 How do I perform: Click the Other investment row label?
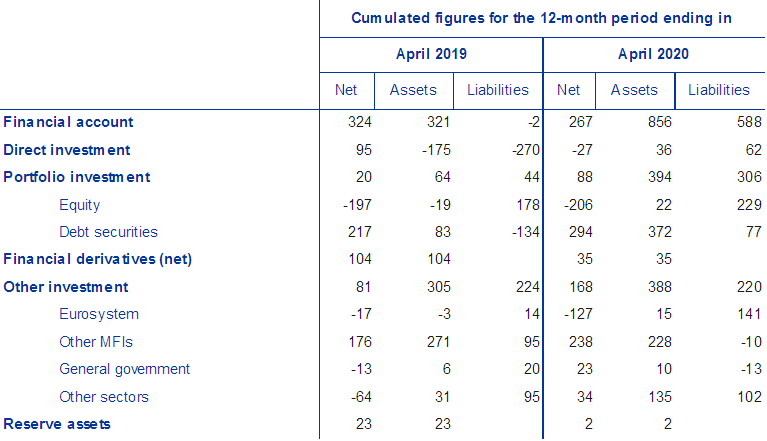[x=66, y=287]
